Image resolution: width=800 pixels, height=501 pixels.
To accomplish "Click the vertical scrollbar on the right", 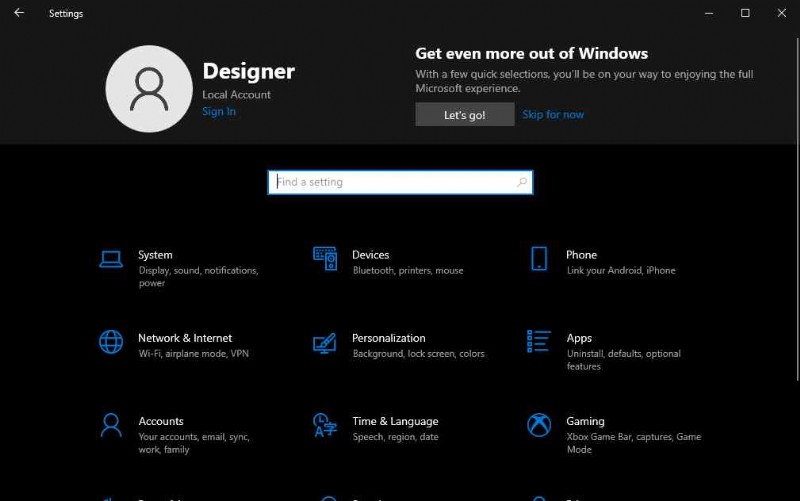I will tap(797, 209).
